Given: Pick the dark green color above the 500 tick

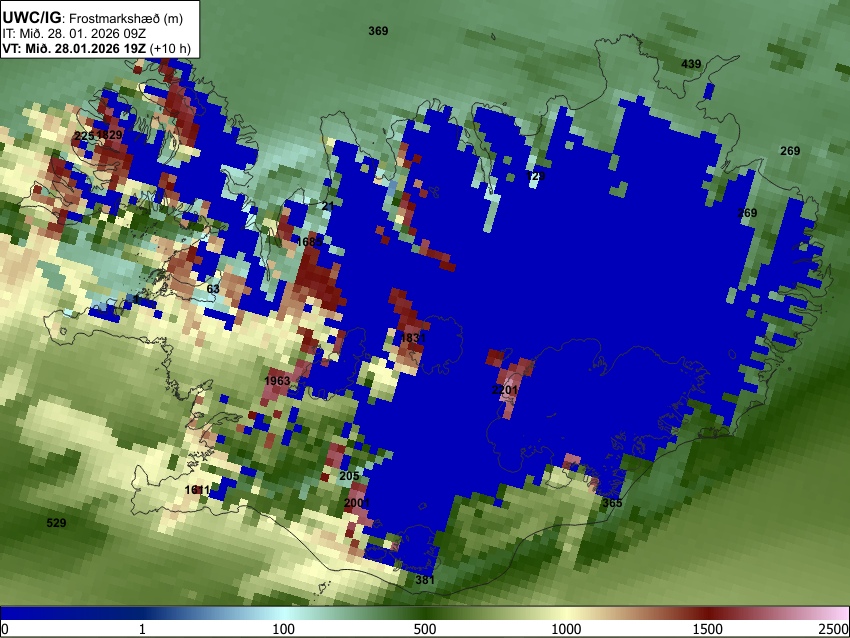Looking at the screenshot, I should (424, 613).
